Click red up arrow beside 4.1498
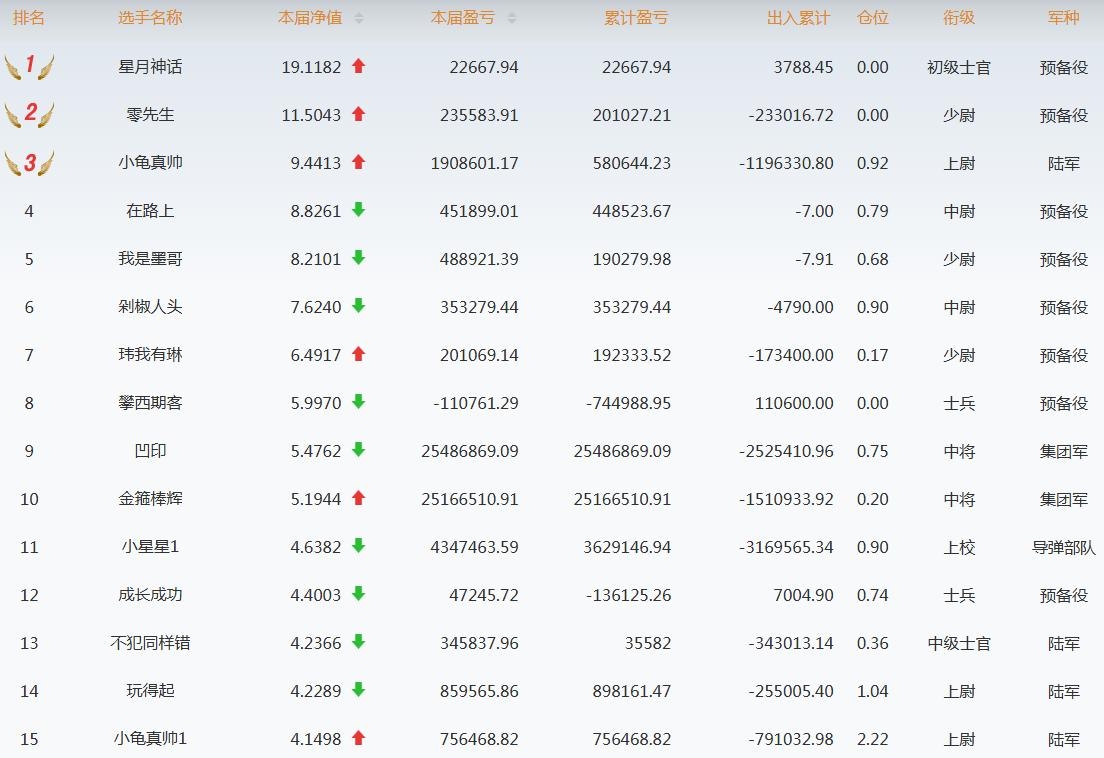Image resolution: width=1104 pixels, height=758 pixels. tap(359, 738)
